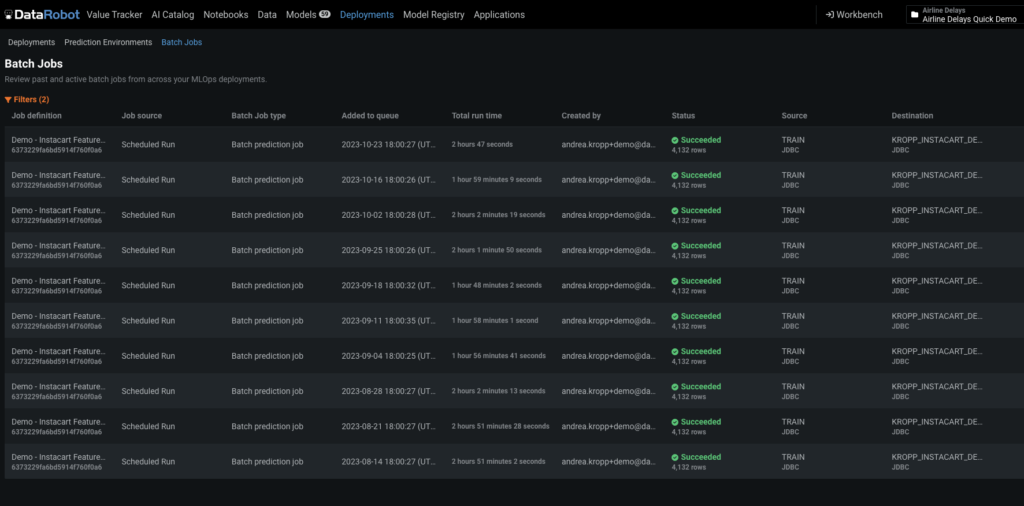Click green check icon for 2023-10-02 job

tap(675, 210)
